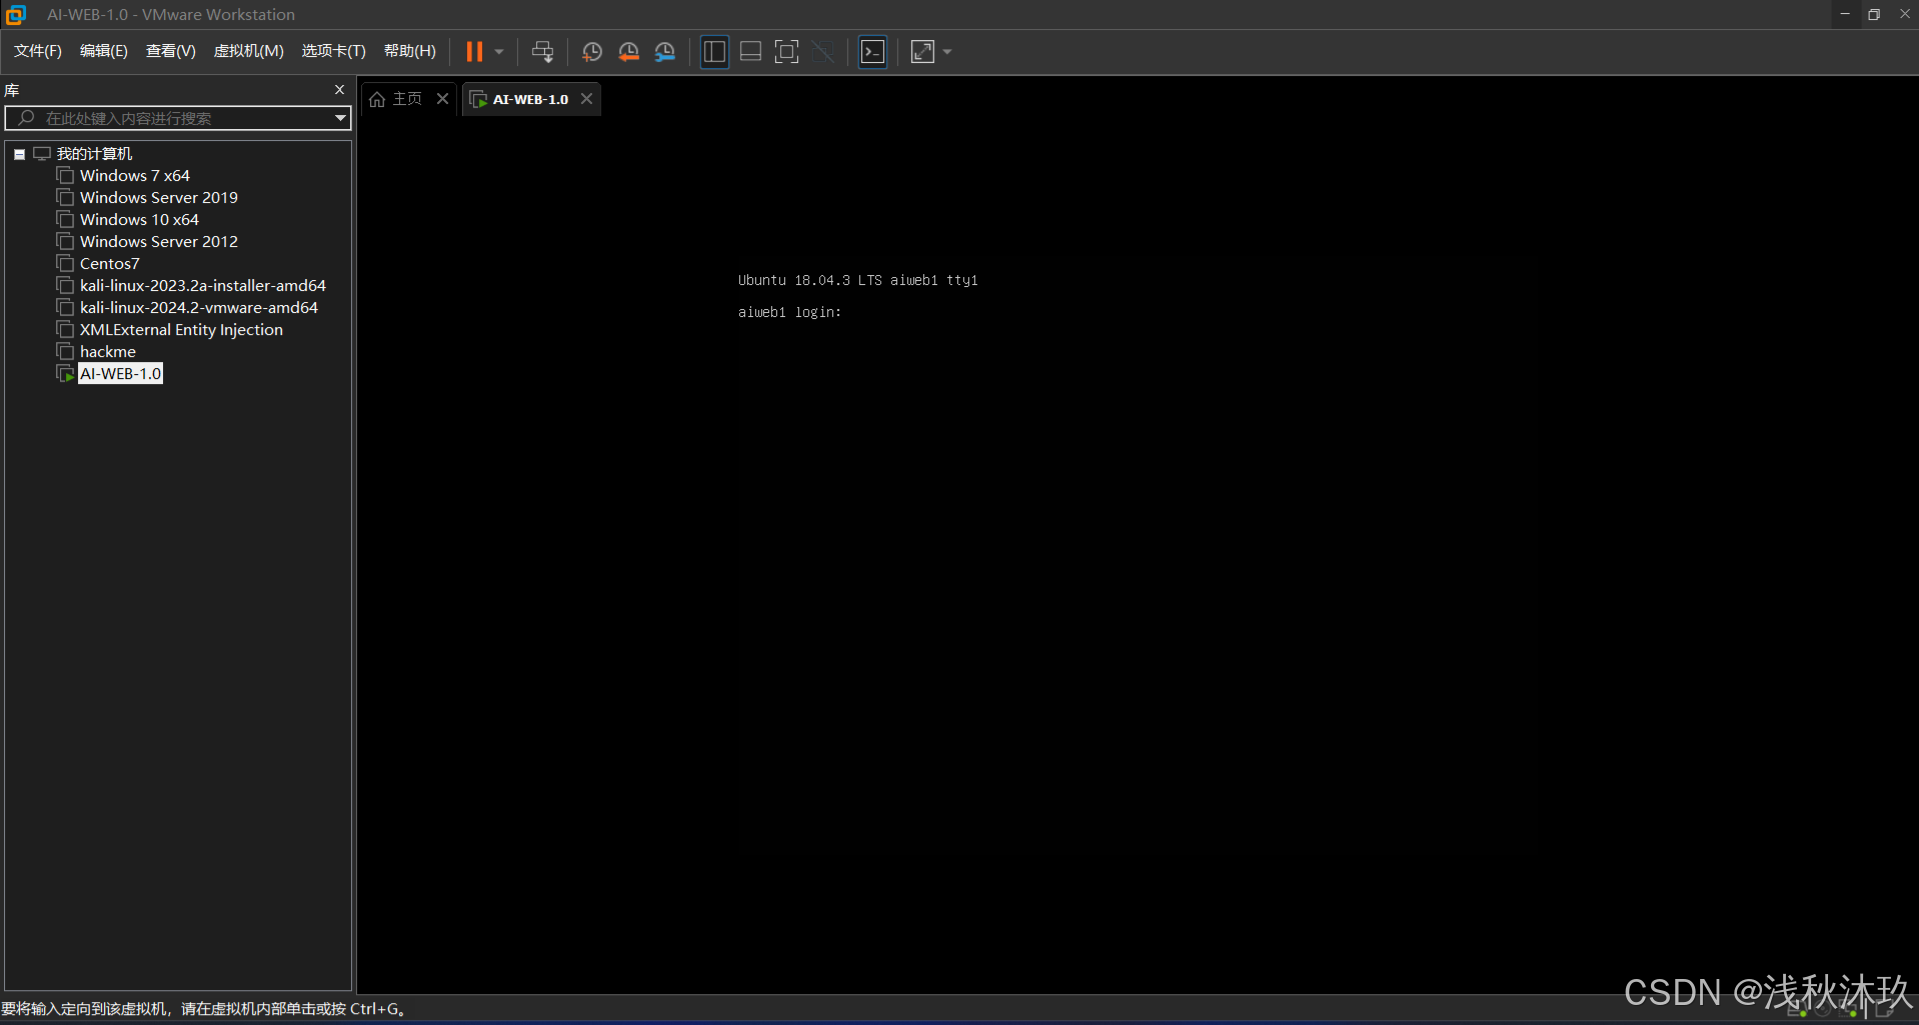The height and width of the screenshot is (1025, 1919).
Task: Select the Windows Server 2012 virtual machine
Action: click(x=159, y=242)
